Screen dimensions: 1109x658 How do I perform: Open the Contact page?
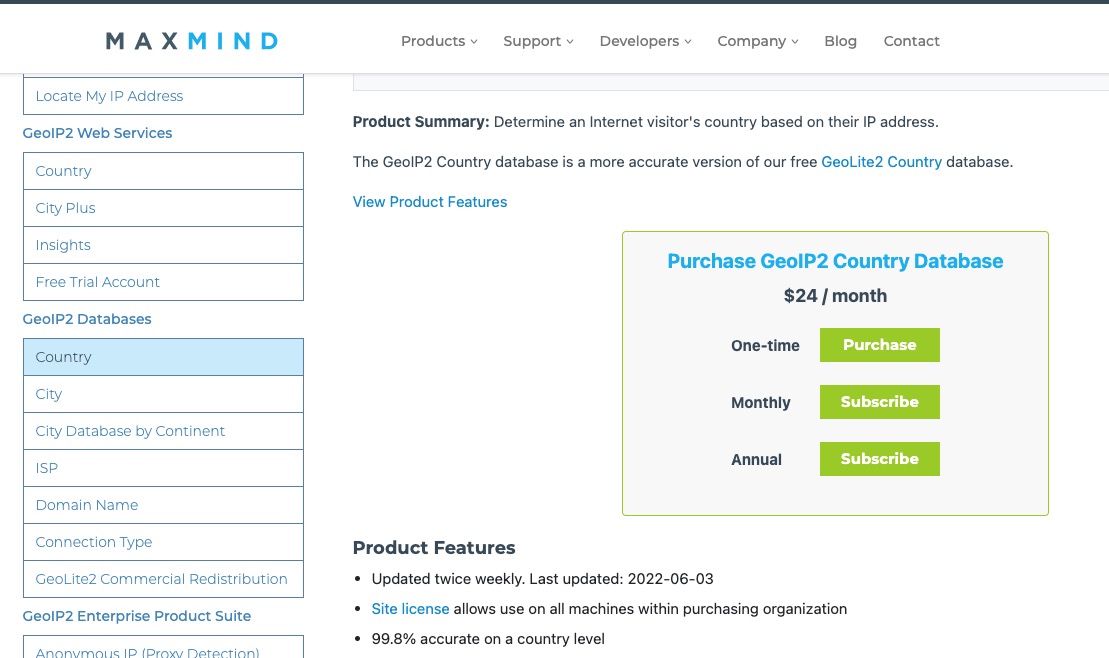point(911,41)
